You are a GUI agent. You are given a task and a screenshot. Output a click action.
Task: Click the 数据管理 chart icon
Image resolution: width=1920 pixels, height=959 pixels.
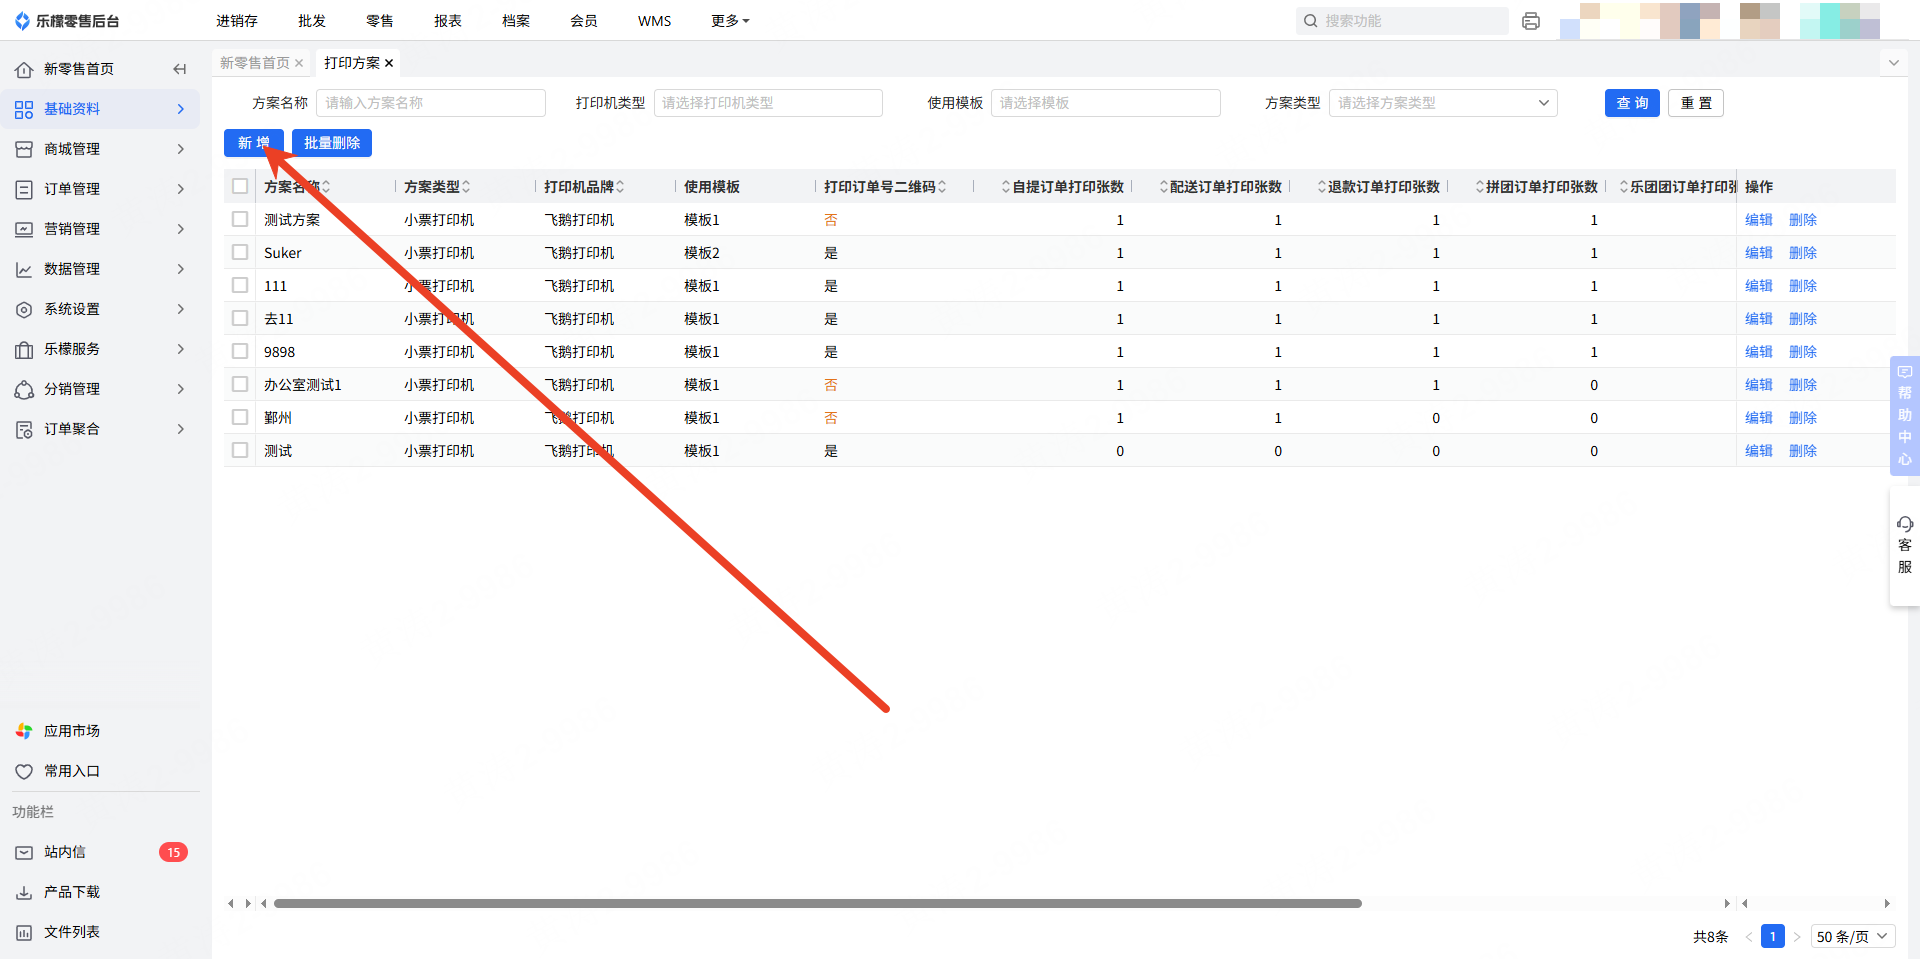point(24,269)
